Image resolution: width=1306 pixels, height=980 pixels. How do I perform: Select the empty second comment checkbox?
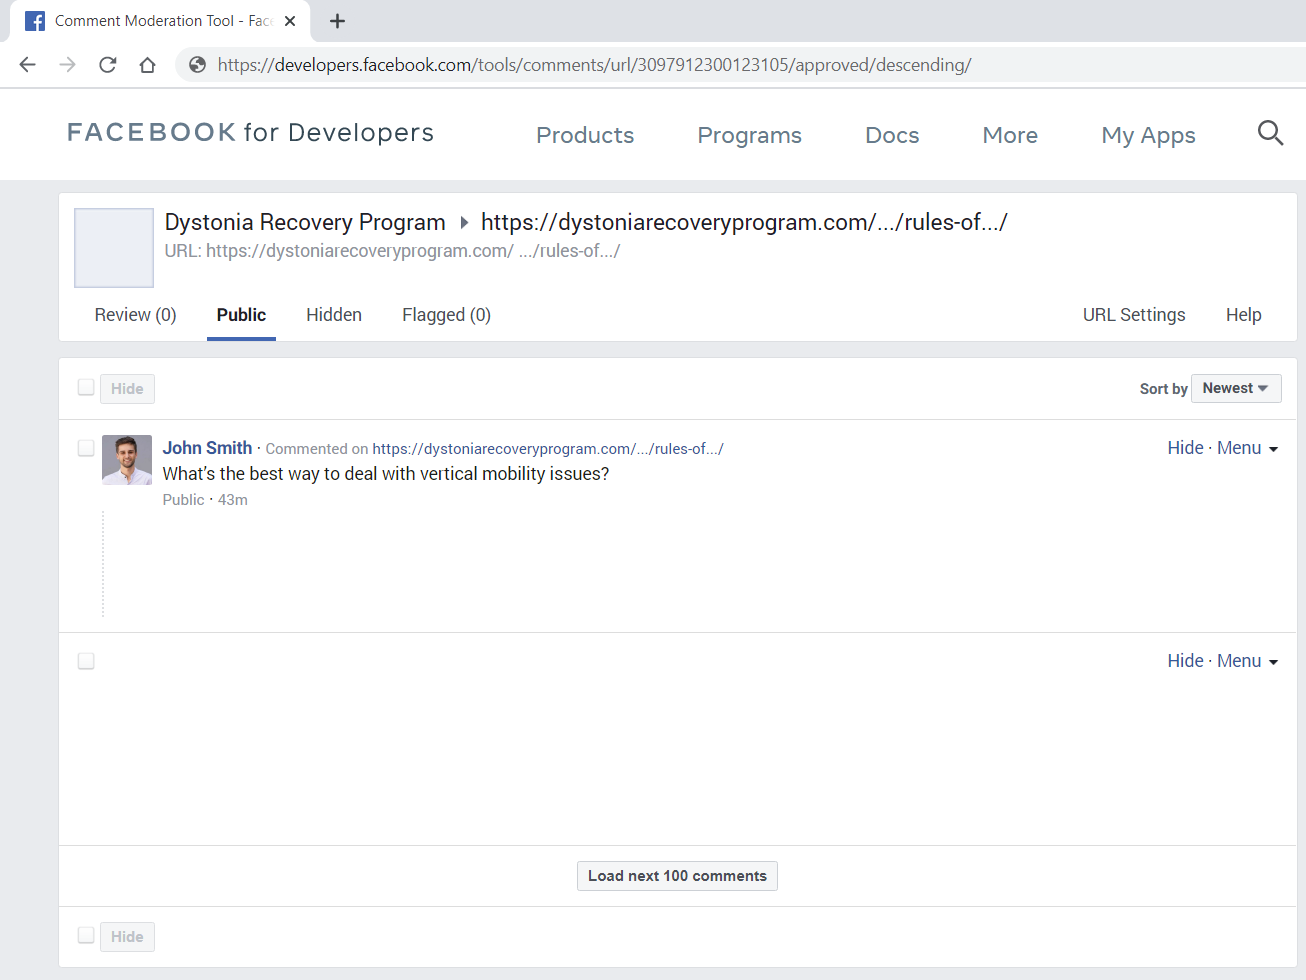[86, 661]
